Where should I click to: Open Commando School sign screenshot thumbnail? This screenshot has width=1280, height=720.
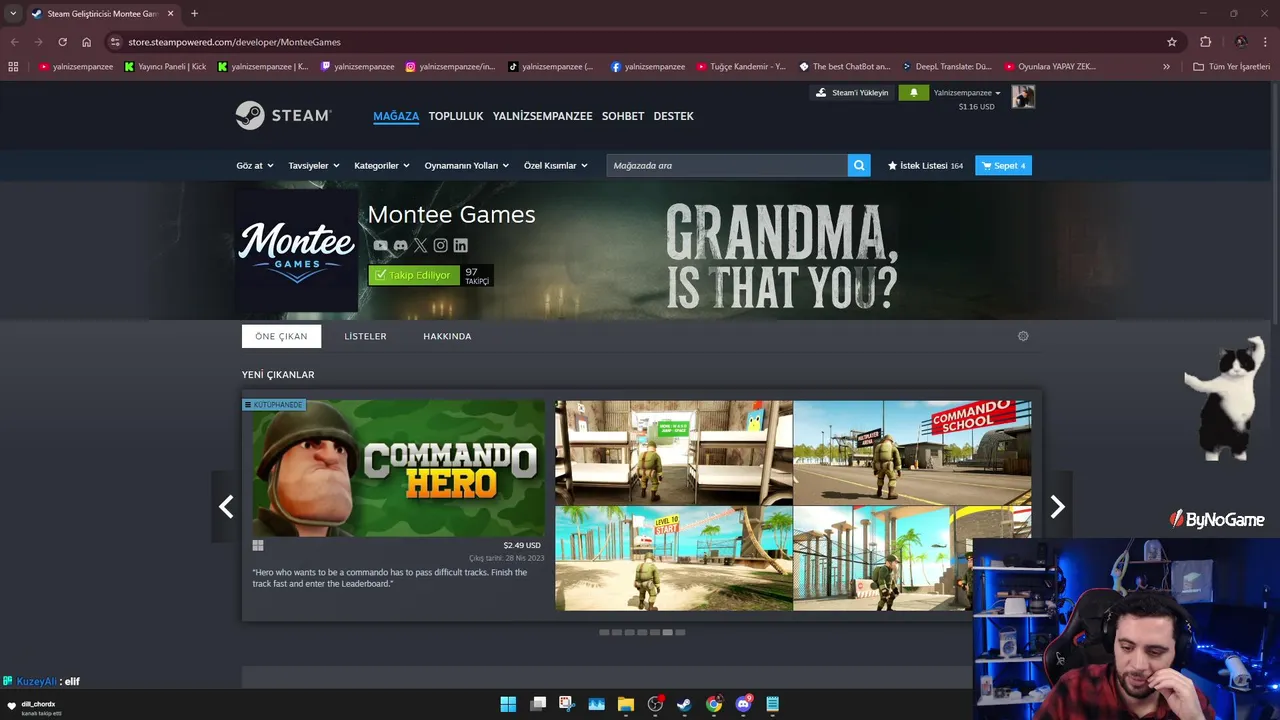tap(912, 453)
